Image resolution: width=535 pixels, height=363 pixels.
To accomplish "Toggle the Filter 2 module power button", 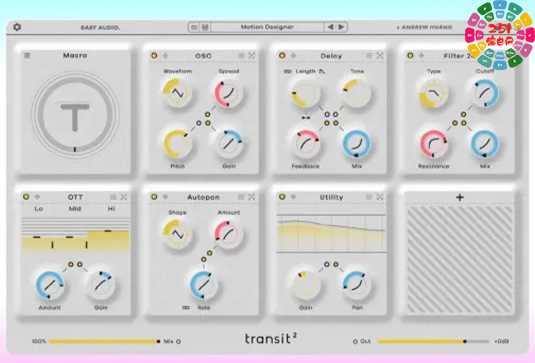I will click(410, 55).
